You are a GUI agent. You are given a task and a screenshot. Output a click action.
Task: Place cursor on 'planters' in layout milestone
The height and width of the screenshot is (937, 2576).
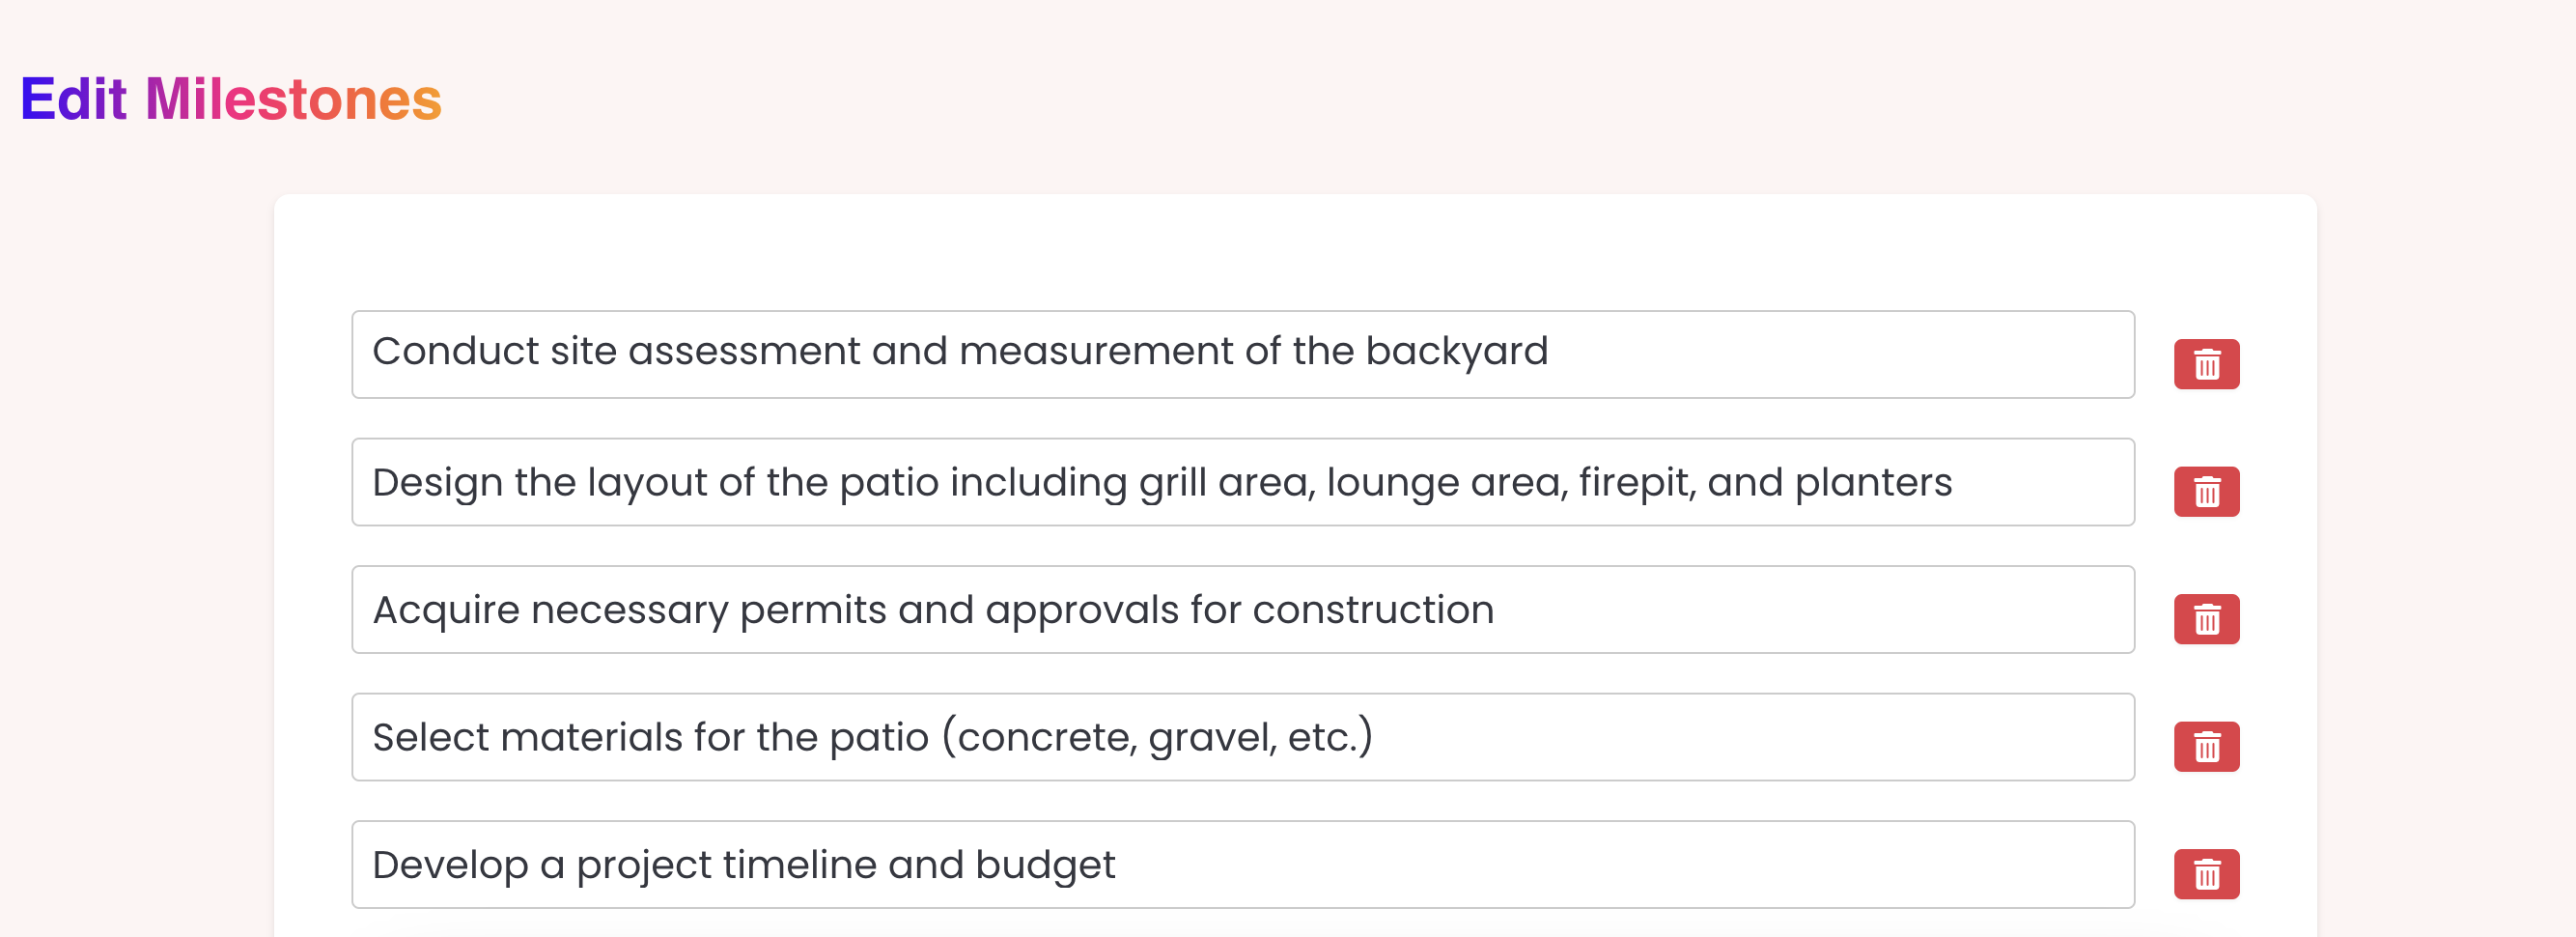(1873, 483)
